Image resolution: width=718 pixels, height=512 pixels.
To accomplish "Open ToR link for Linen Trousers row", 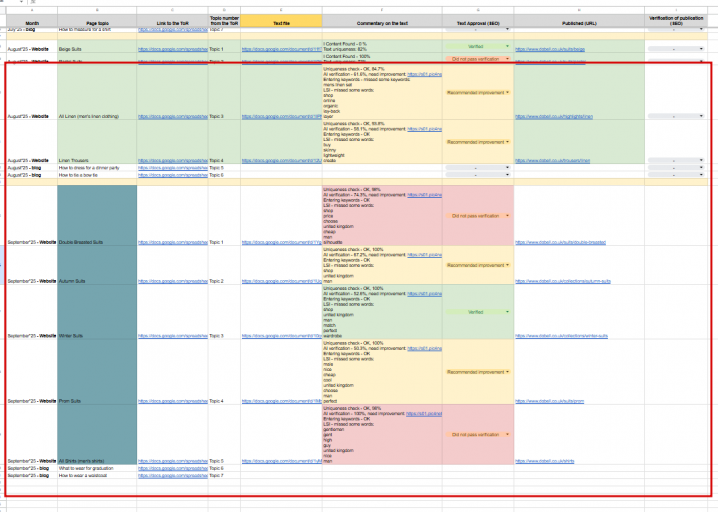I will pyautogui.click(x=173, y=161).
